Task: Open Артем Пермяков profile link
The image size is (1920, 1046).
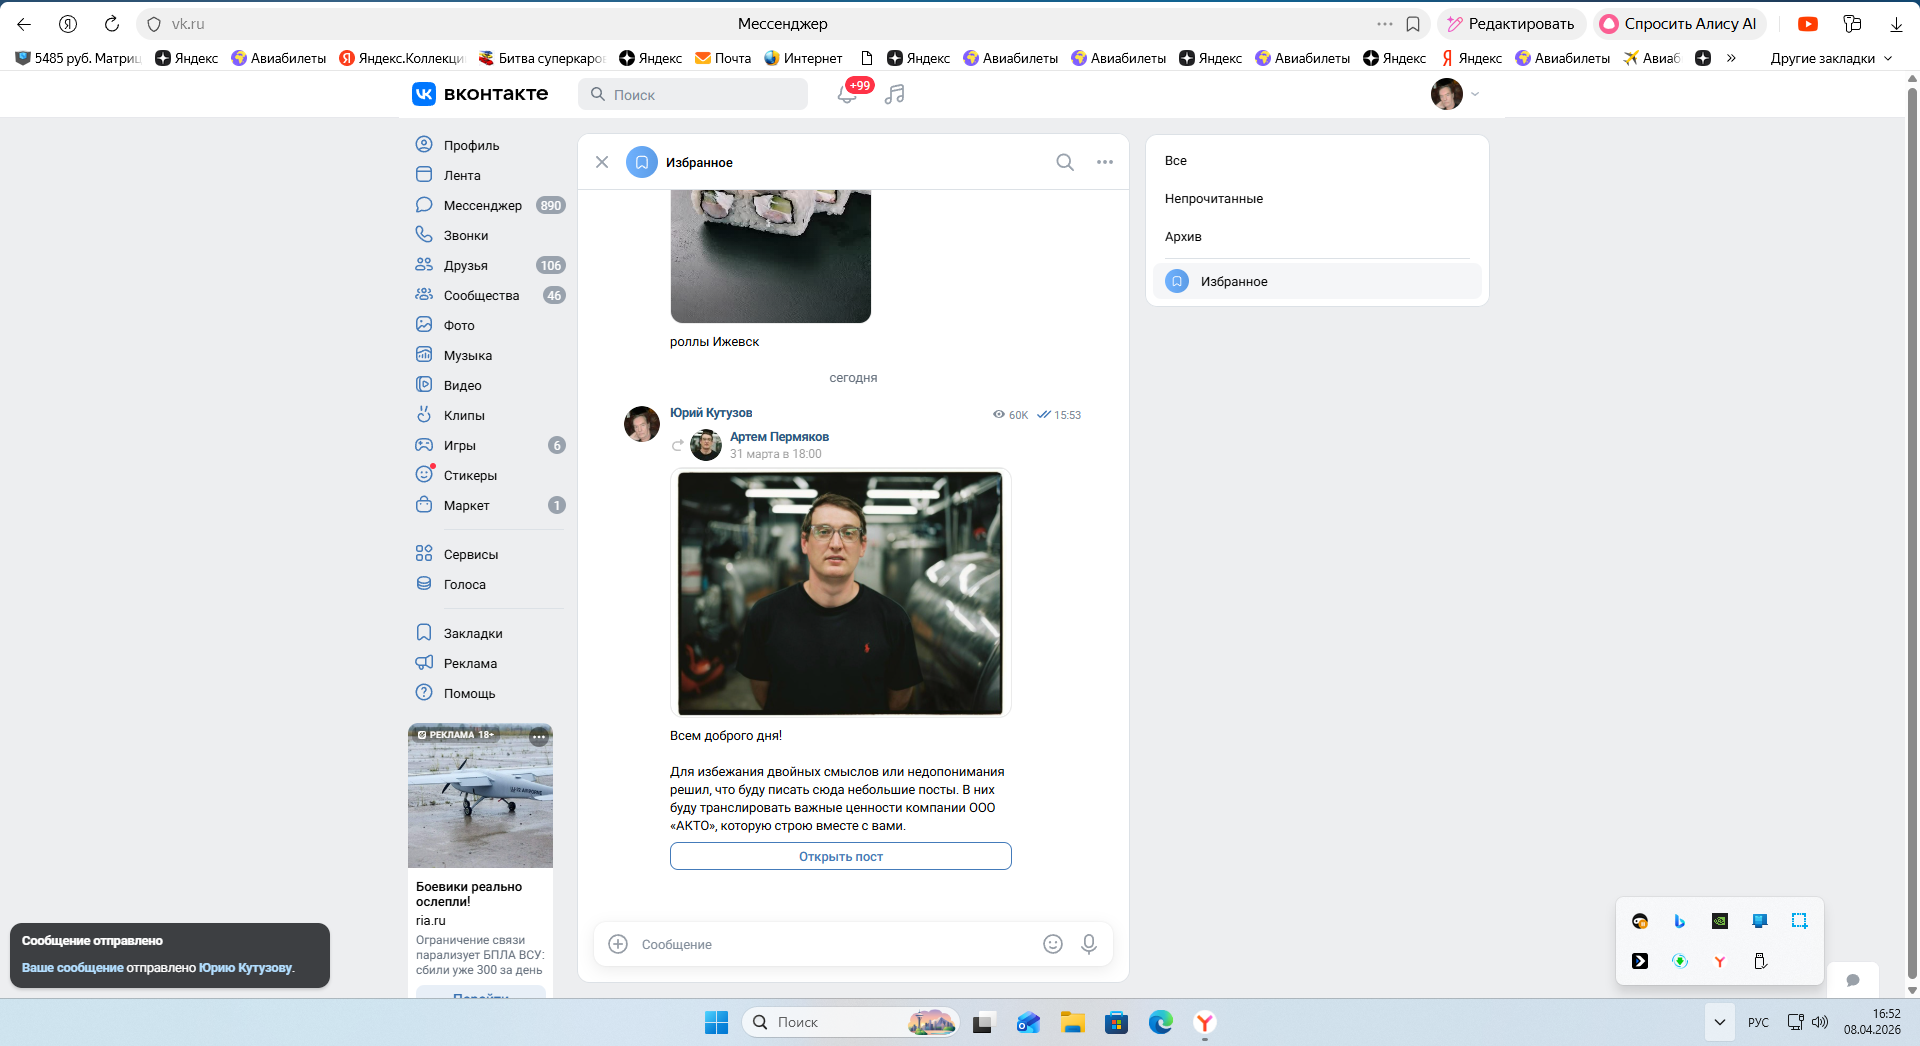Action: [x=779, y=437]
